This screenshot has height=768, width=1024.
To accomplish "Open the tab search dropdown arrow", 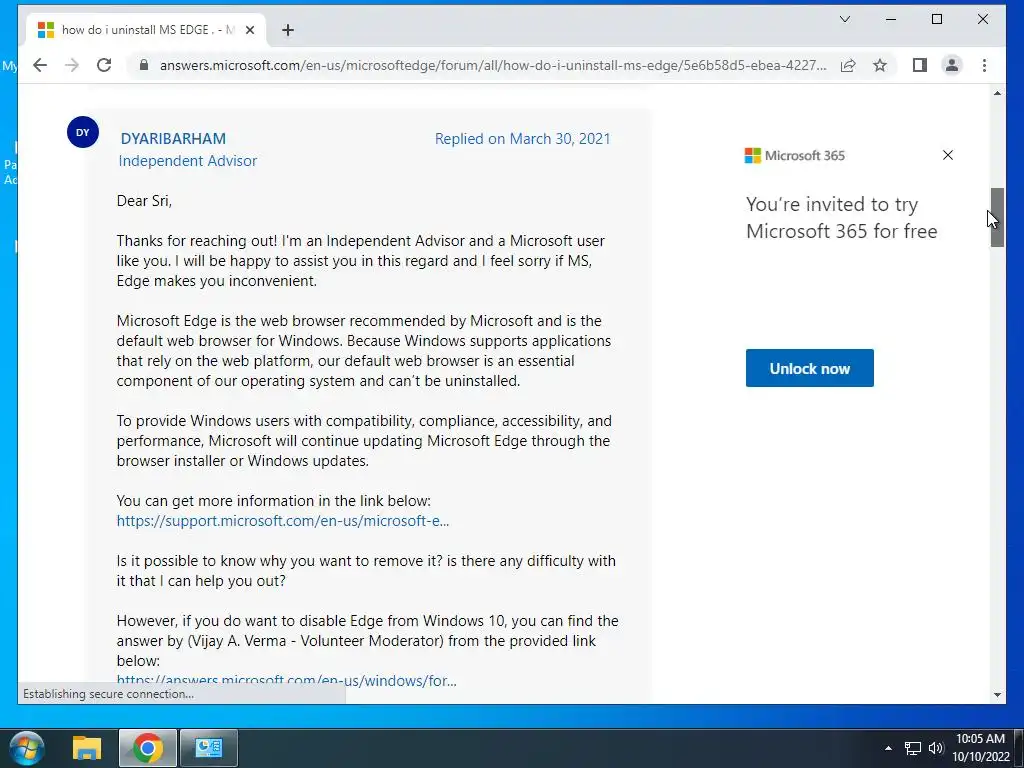I will tap(844, 20).
